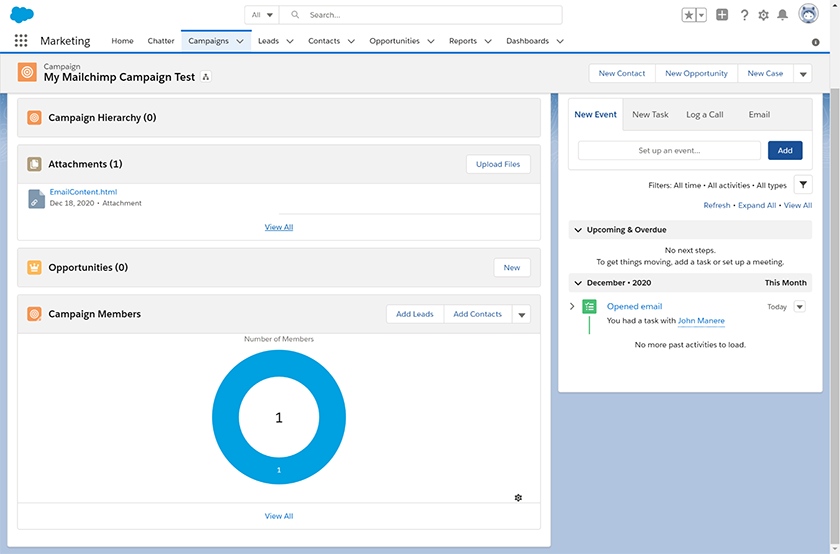This screenshot has height=554, width=840.
Task: Click the Campaign Members section icon
Action: click(x=34, y=314)
